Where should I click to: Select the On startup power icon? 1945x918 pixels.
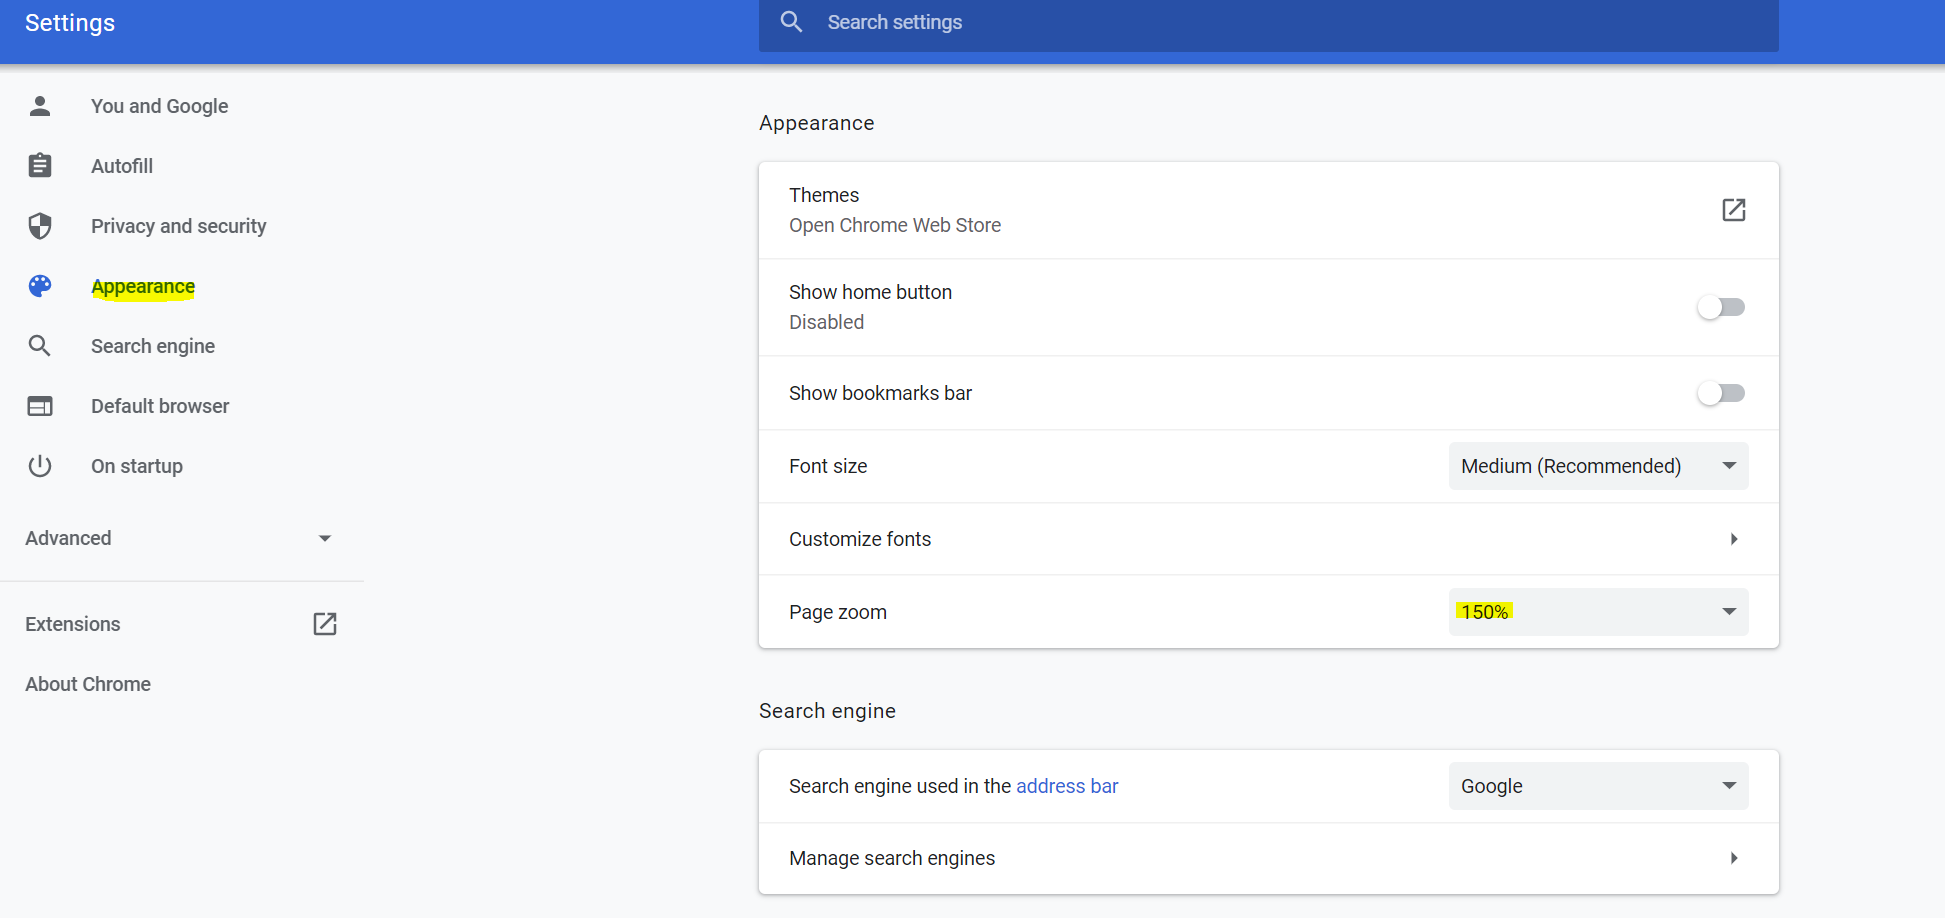(39, 465)
